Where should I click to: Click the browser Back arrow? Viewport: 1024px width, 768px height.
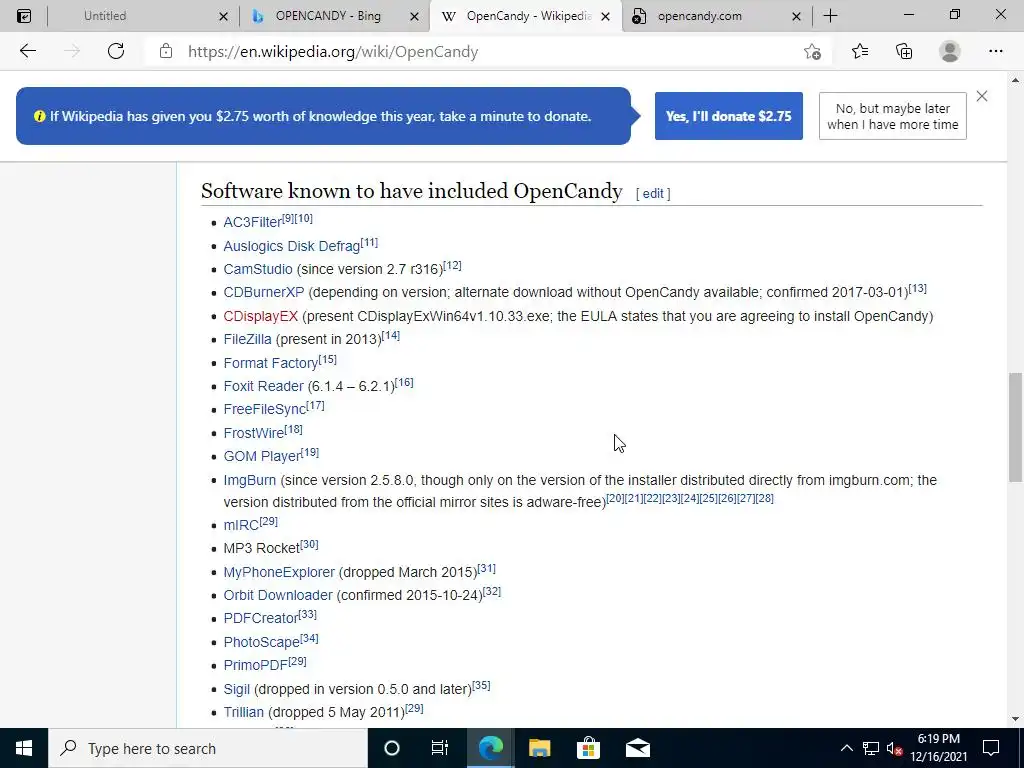27,51
